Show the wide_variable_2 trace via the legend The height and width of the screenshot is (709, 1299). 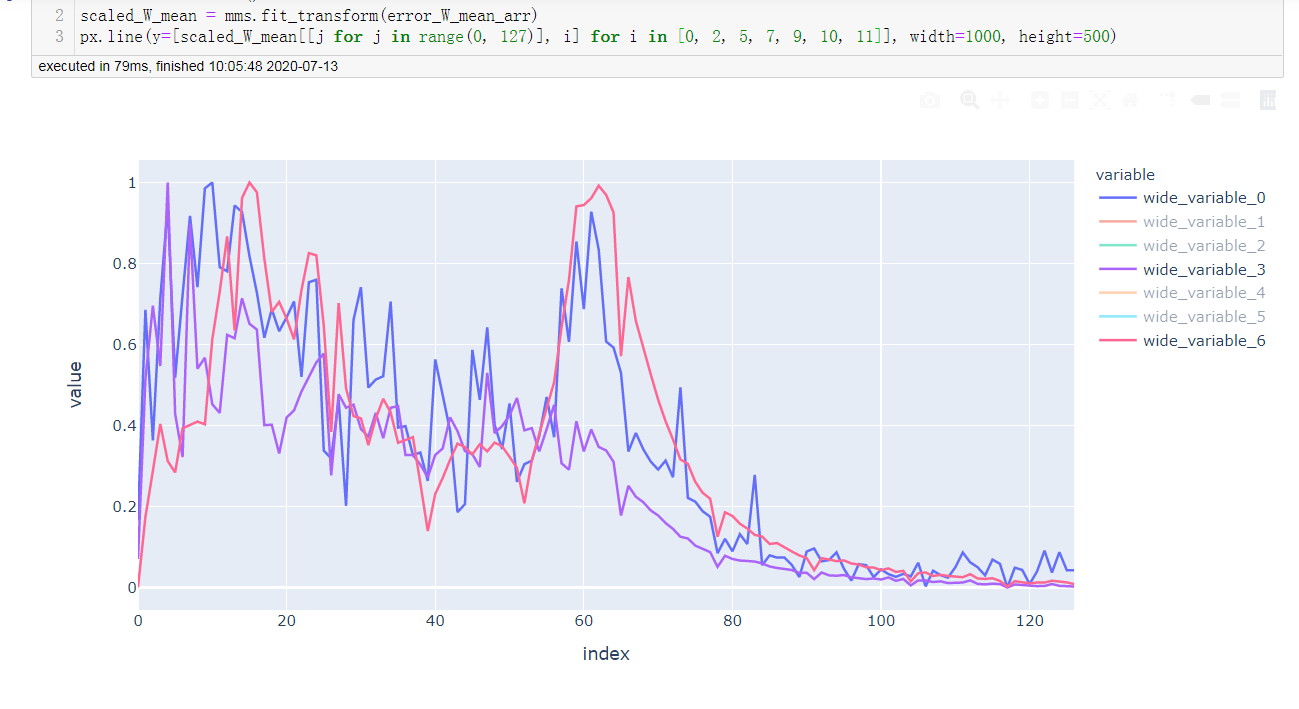pos(1204,245)
